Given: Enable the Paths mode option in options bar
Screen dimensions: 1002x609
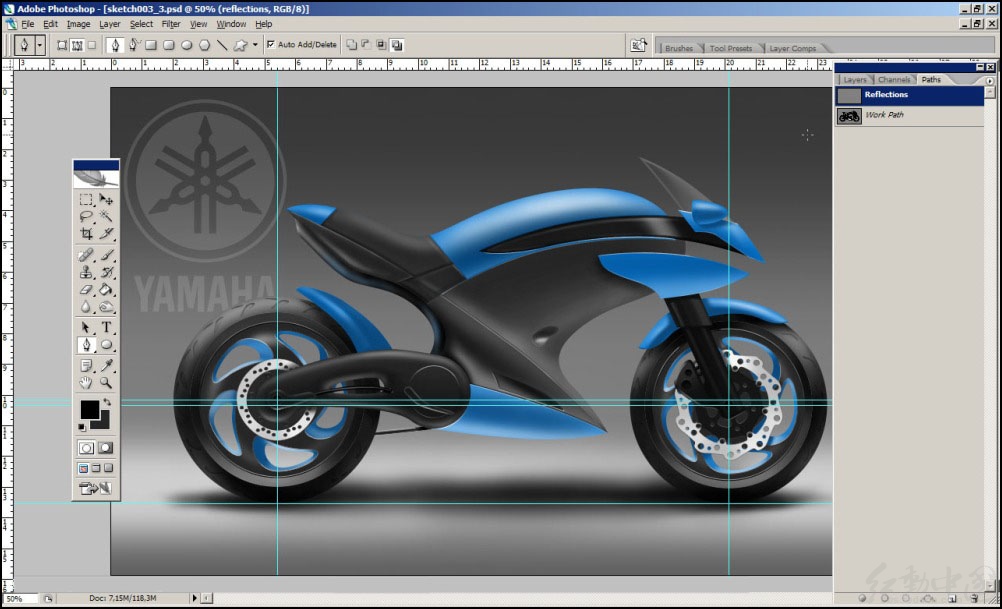Looking at the screenshot, I should pyautogui.click(x=77, y=45).
